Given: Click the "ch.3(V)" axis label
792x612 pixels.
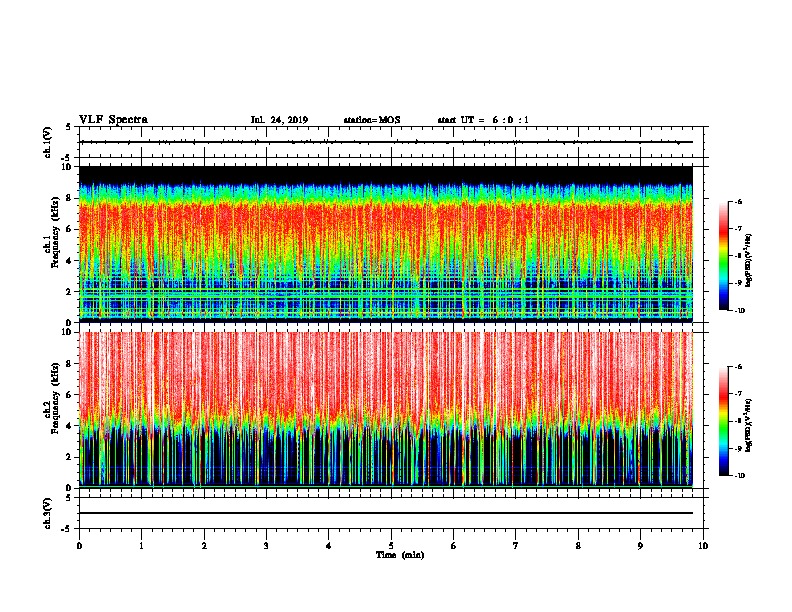Looking at the screenshot, I should [x=47, y=514].
